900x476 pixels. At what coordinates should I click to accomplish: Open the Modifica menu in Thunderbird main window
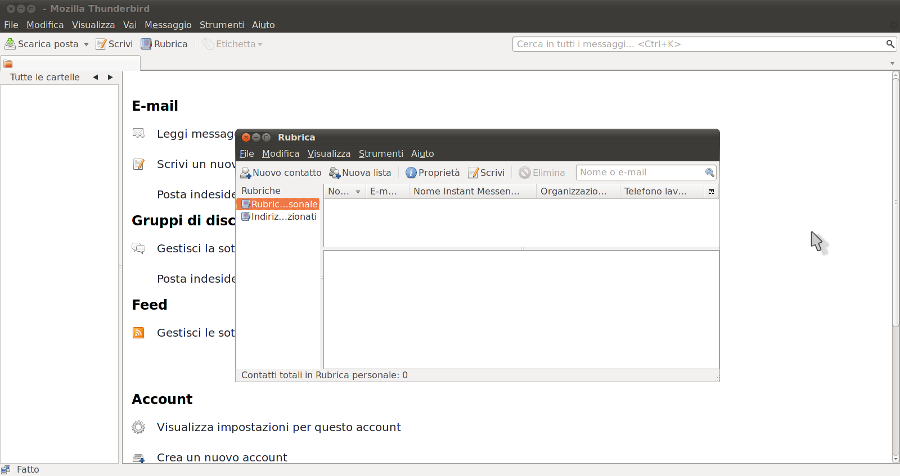[x=45, y=25]
